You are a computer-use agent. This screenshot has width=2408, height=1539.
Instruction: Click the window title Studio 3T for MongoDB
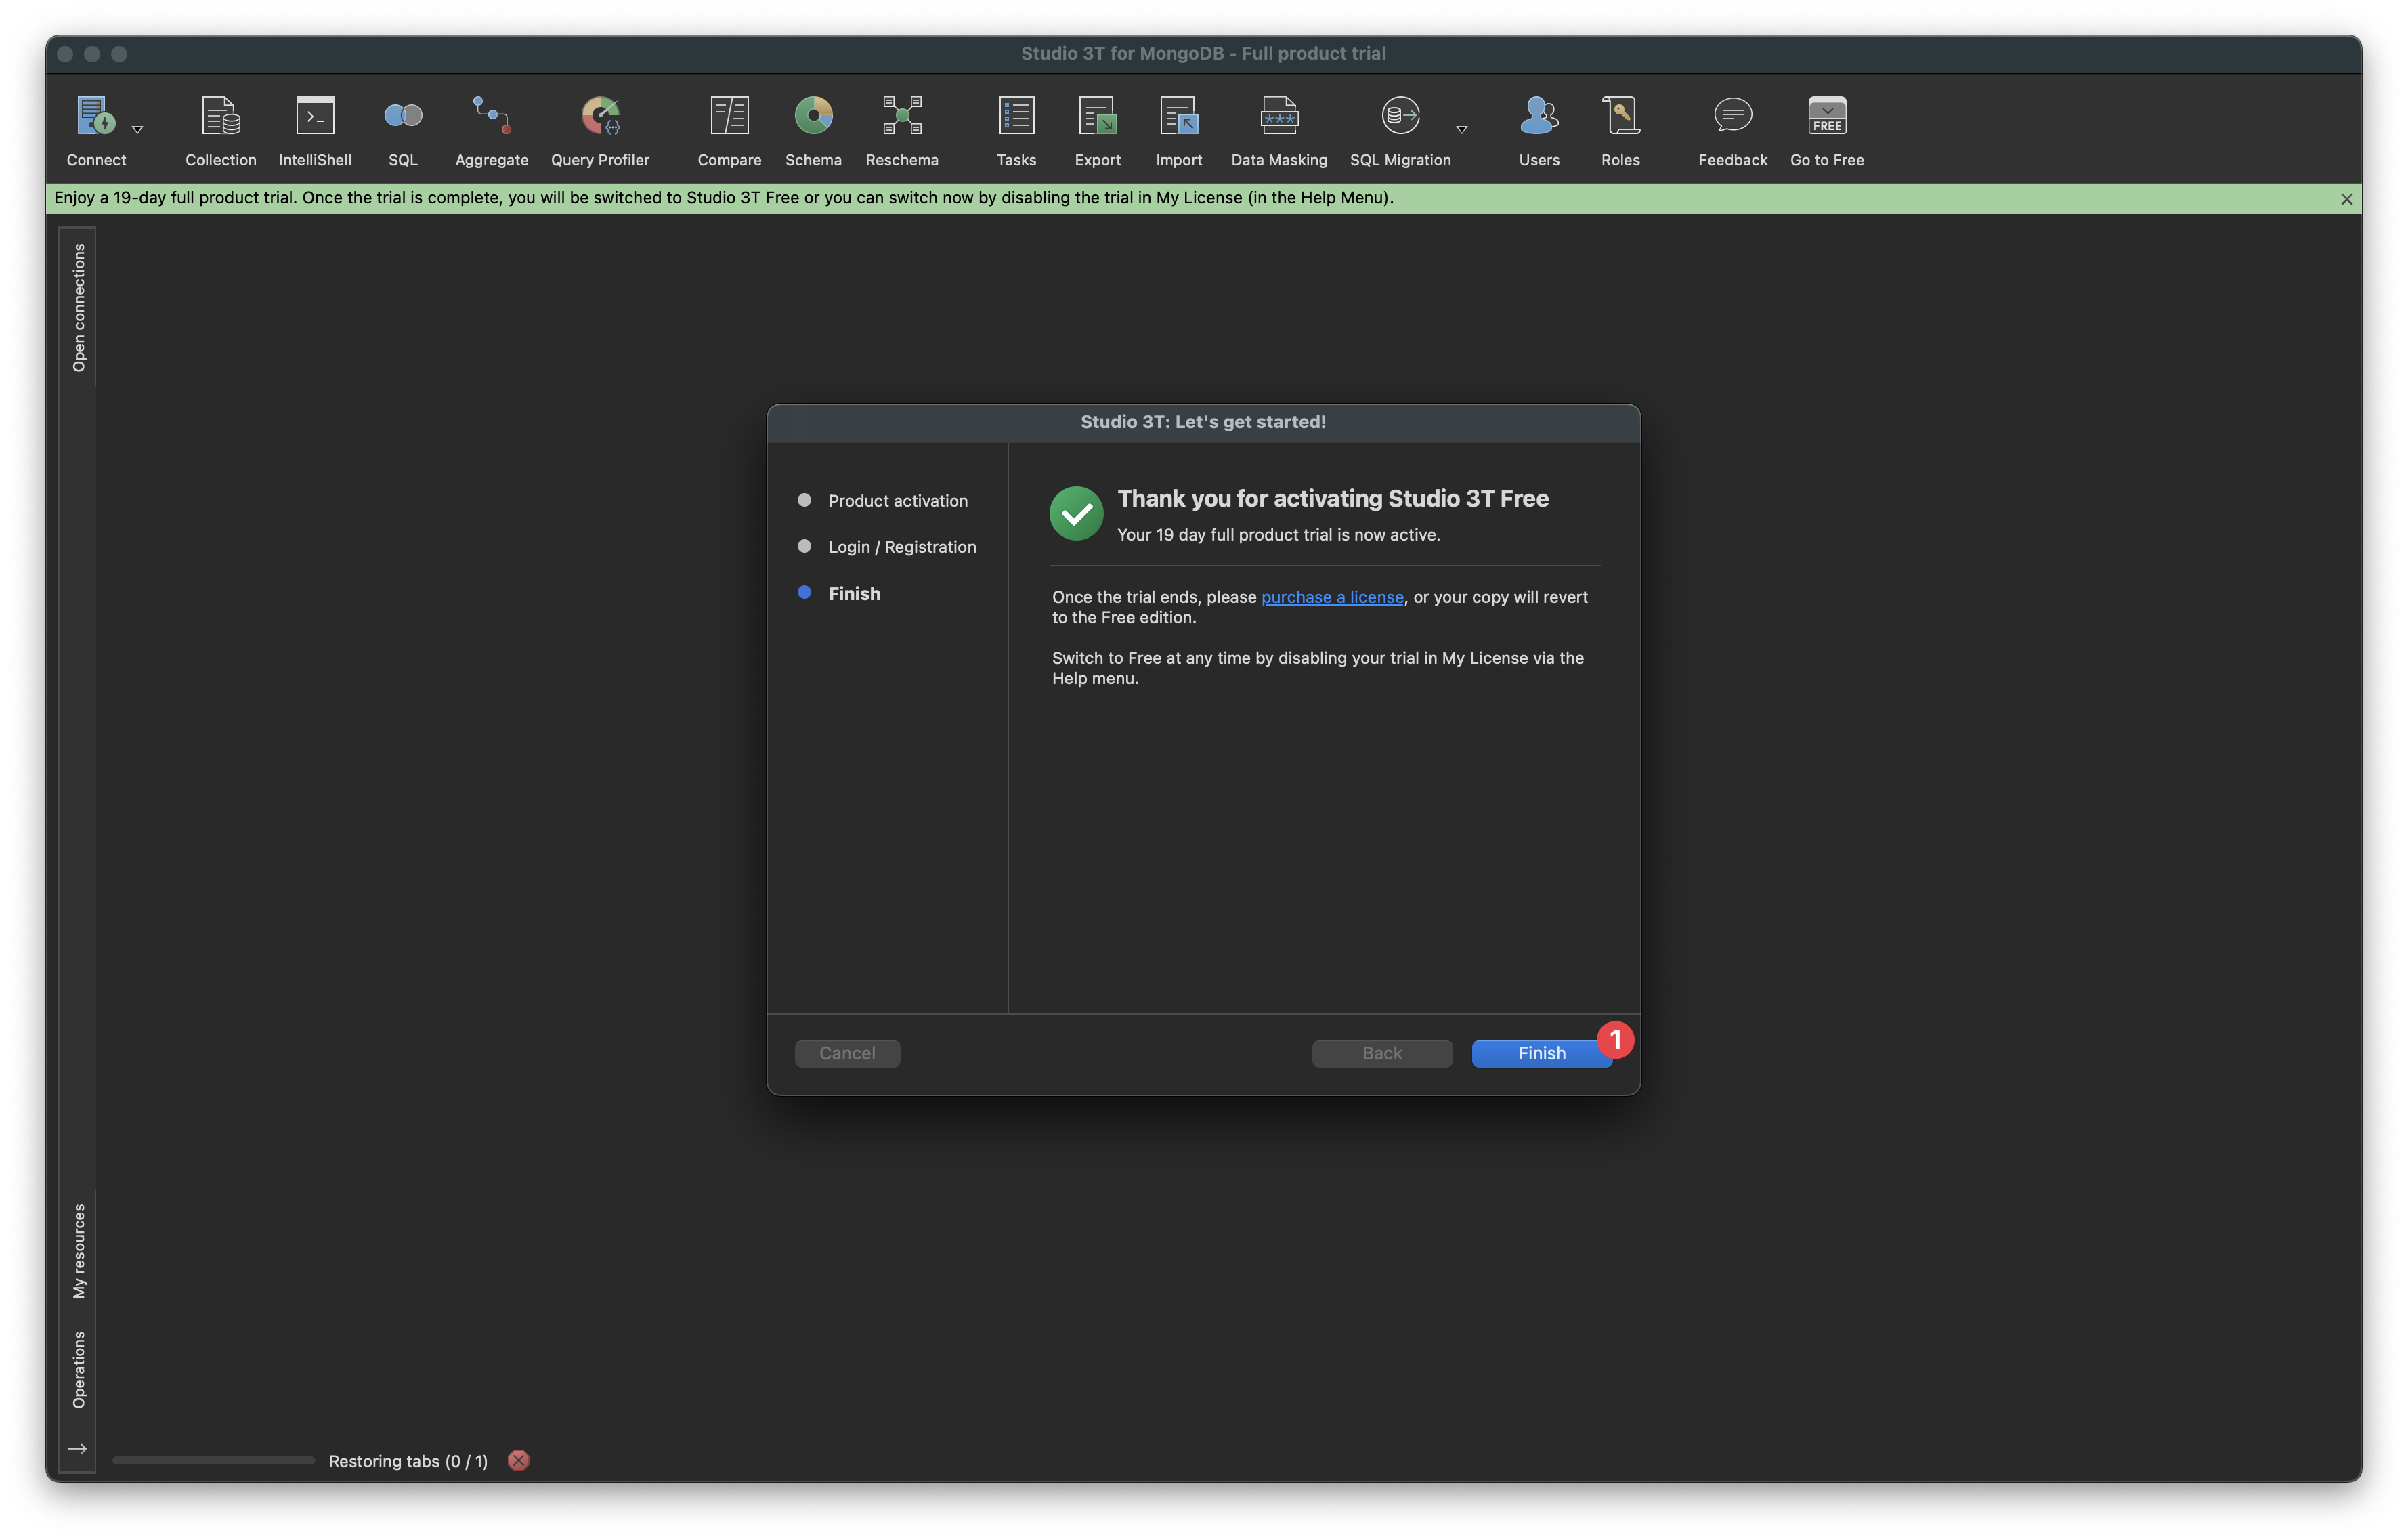(x=1203, y=53)
